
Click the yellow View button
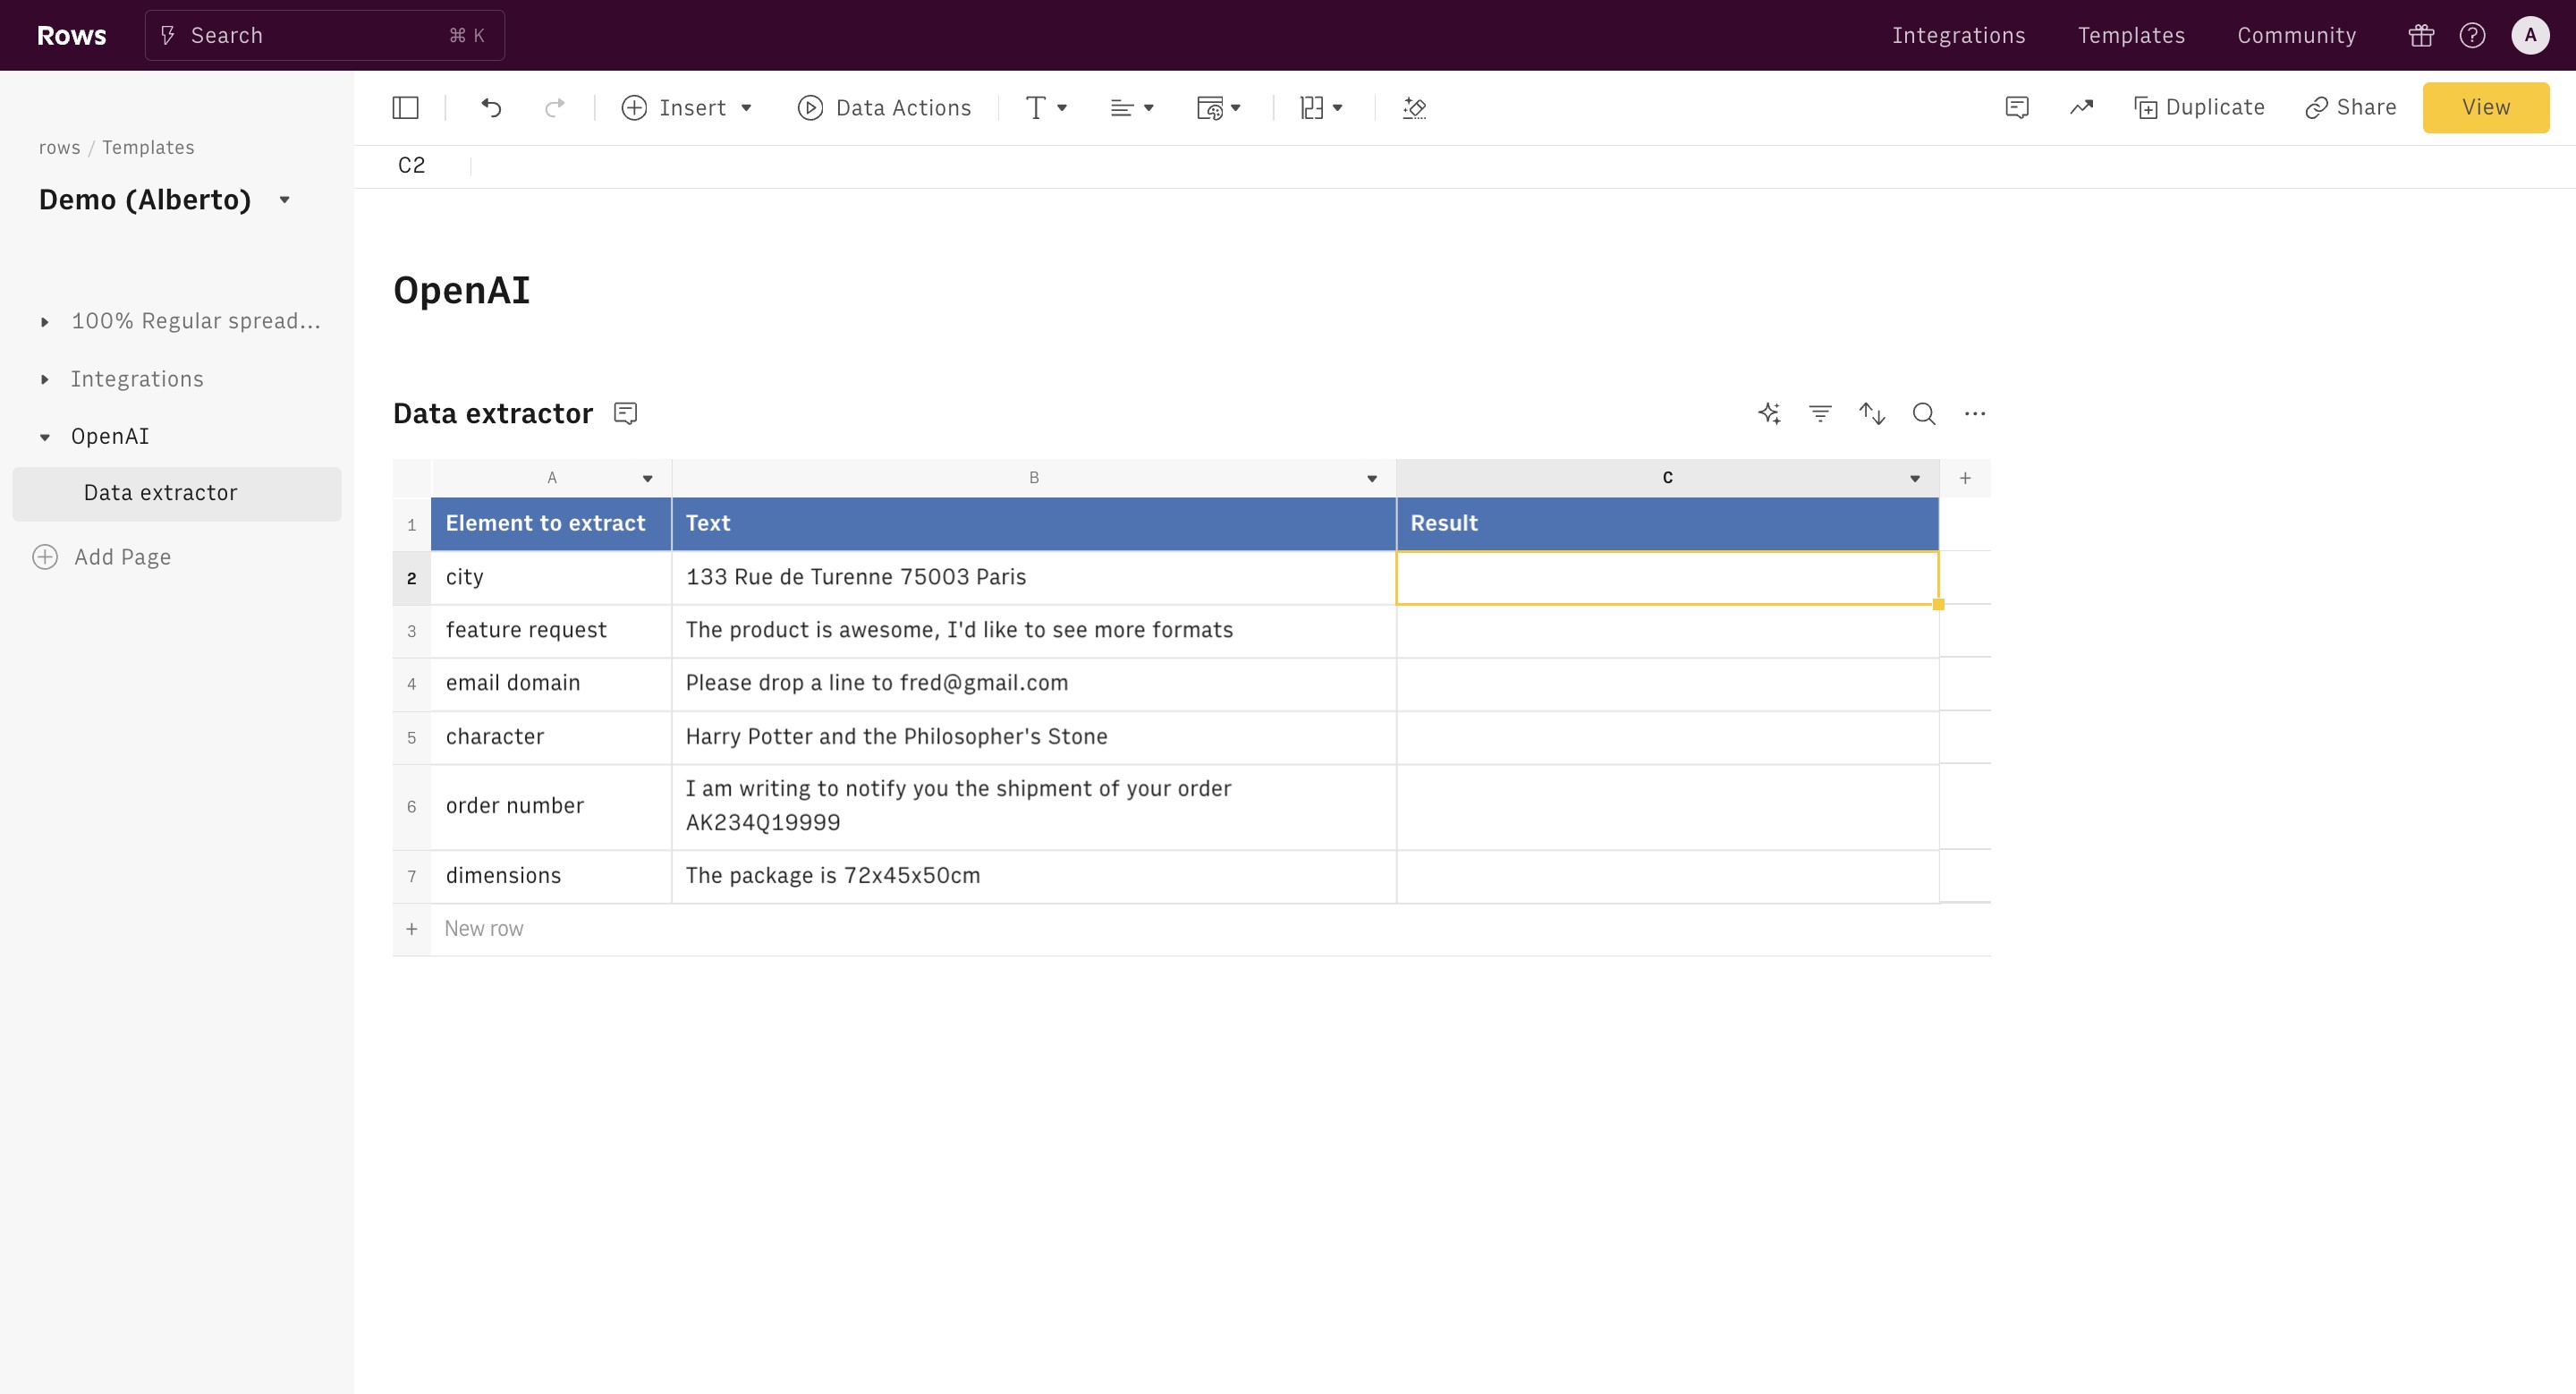tap(2485, 107)
